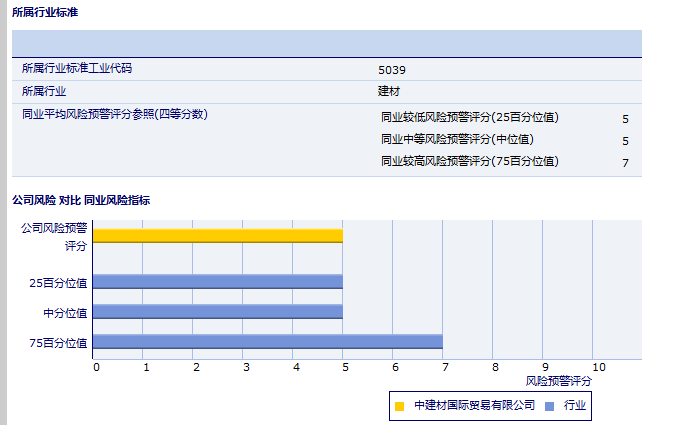Click the yellow legend swatch for 中建材国际贸易有限公司
Screen dimensions: 677x425
399,406
